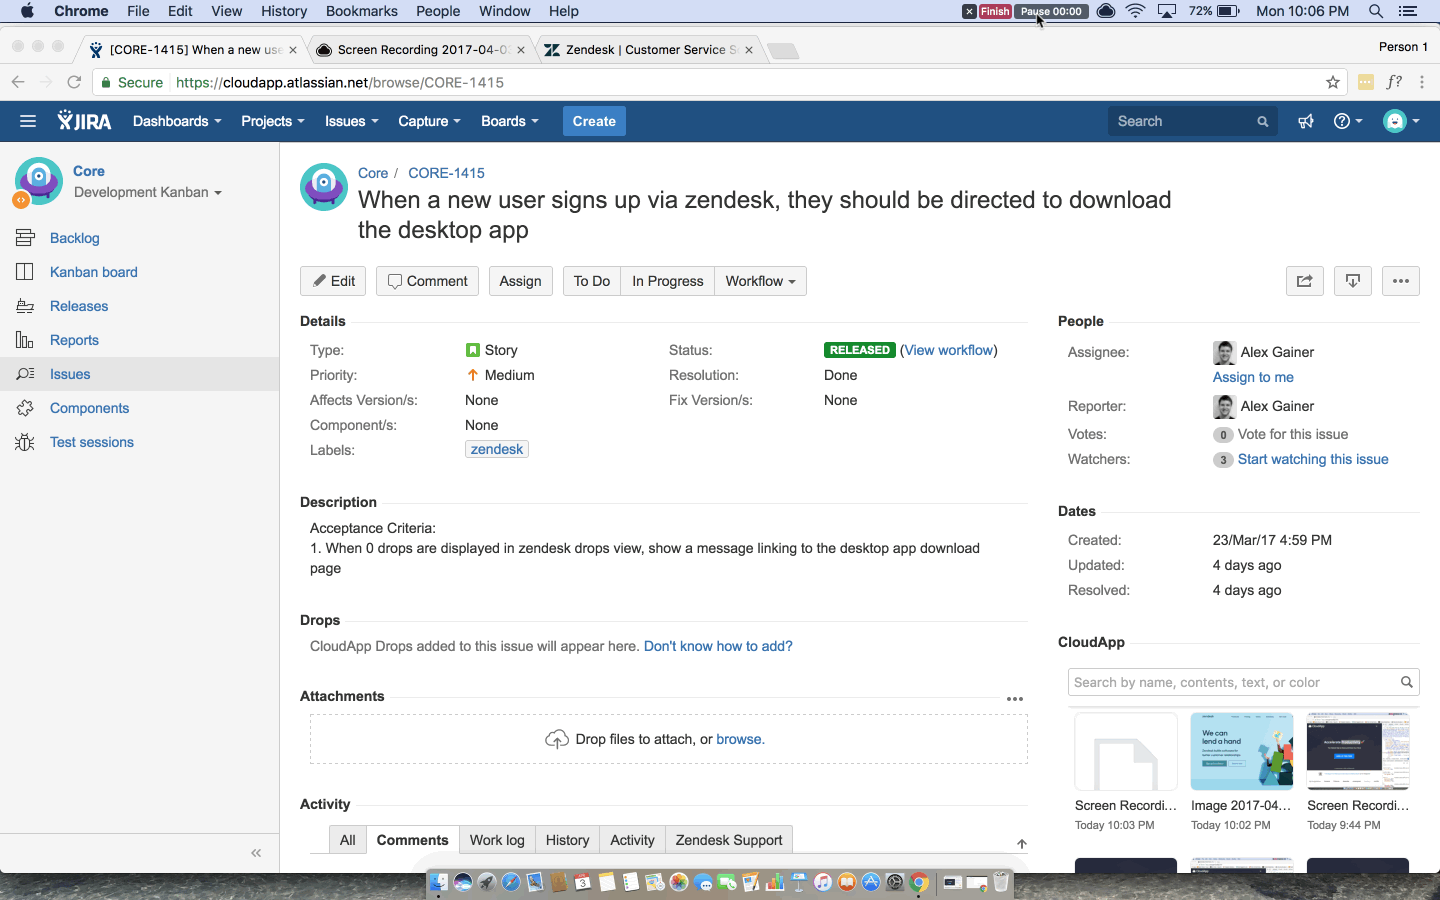
Task: Click the Attachments options ellipsis icon
Action: click(x=1015, y=699)
